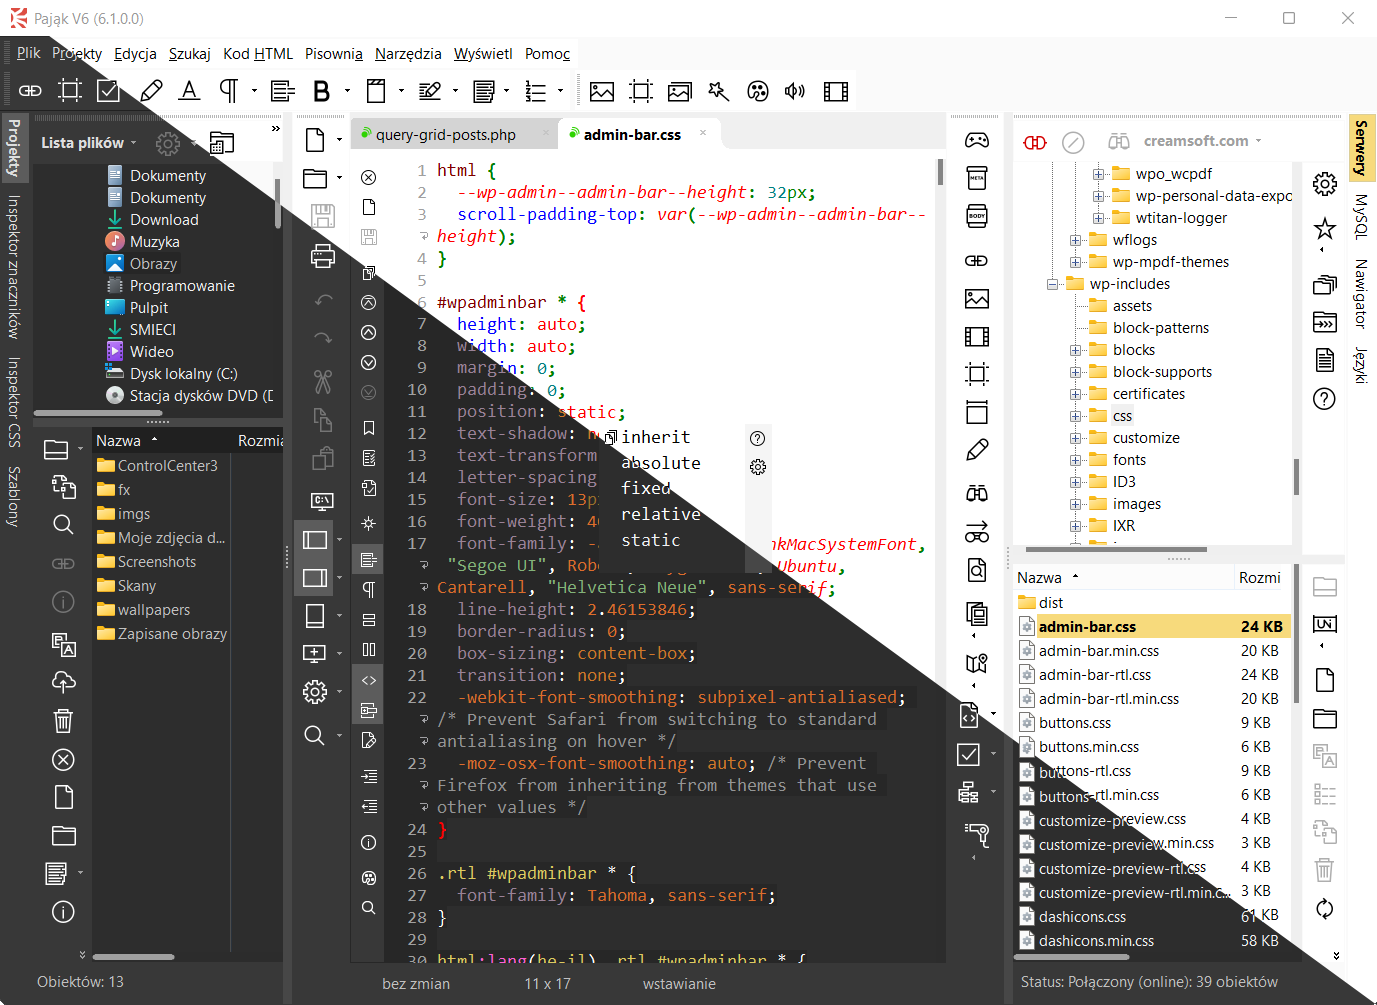Screen dimensions: 1377x1005
Task: Toggle the two-column split view button
Action: 369,649
